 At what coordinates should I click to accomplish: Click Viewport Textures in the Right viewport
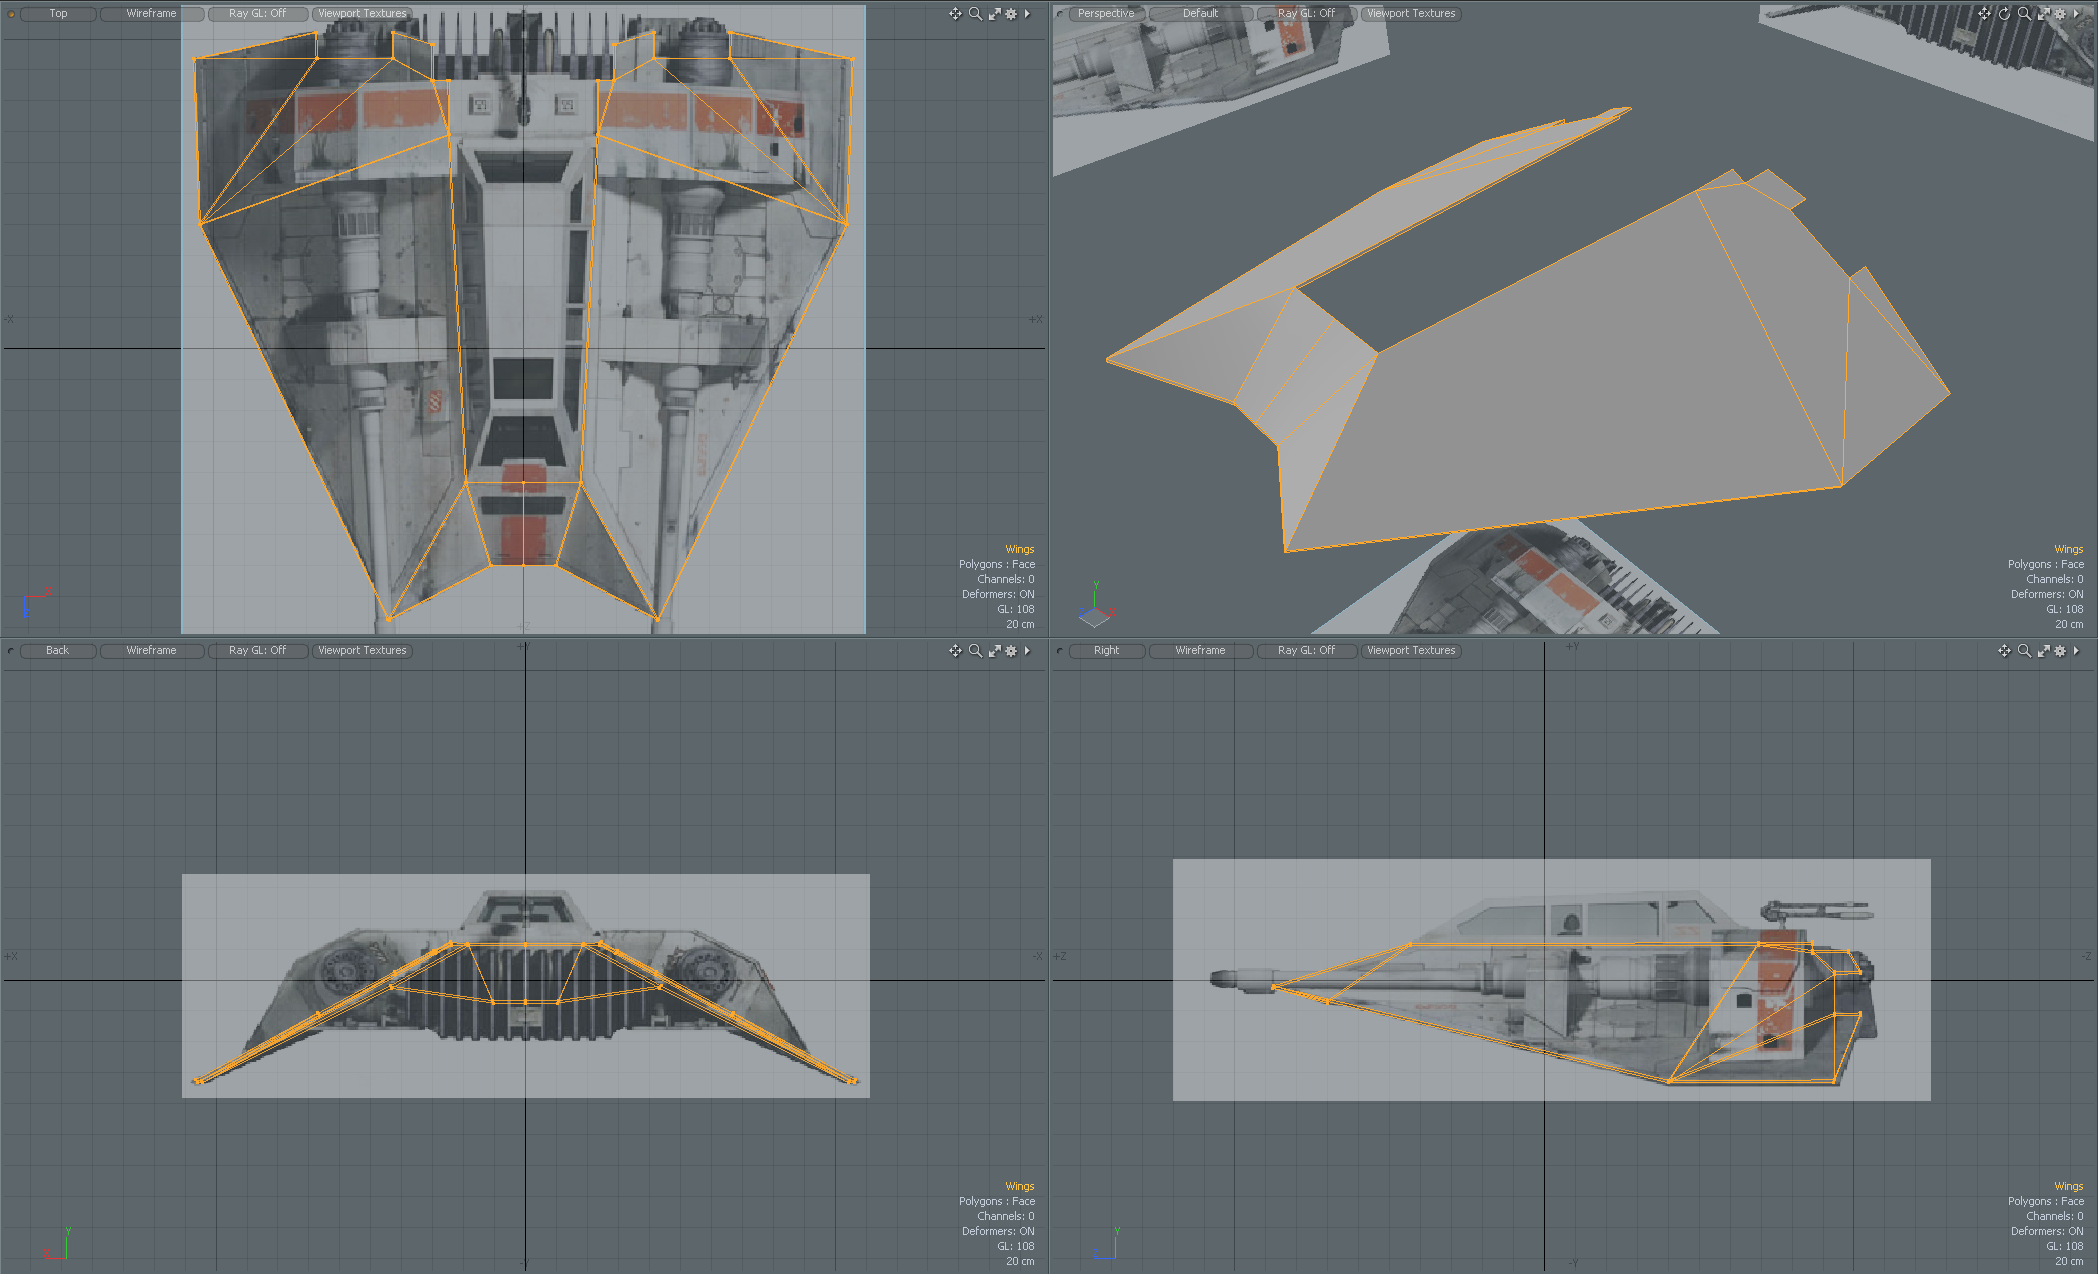pyautogui.click(x=1411, y=650)
